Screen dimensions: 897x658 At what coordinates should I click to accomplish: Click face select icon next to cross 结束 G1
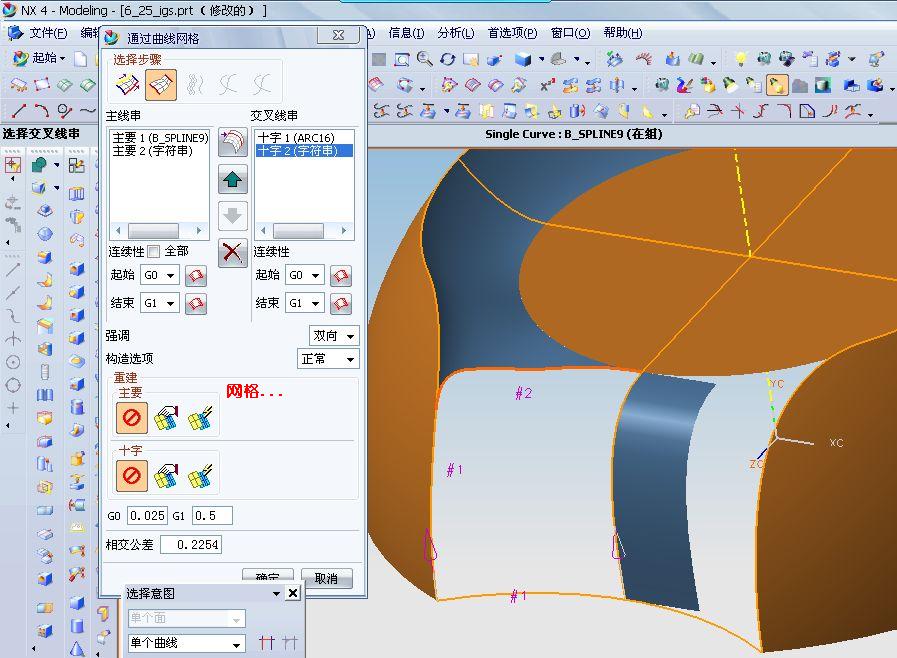click(341, 303)
